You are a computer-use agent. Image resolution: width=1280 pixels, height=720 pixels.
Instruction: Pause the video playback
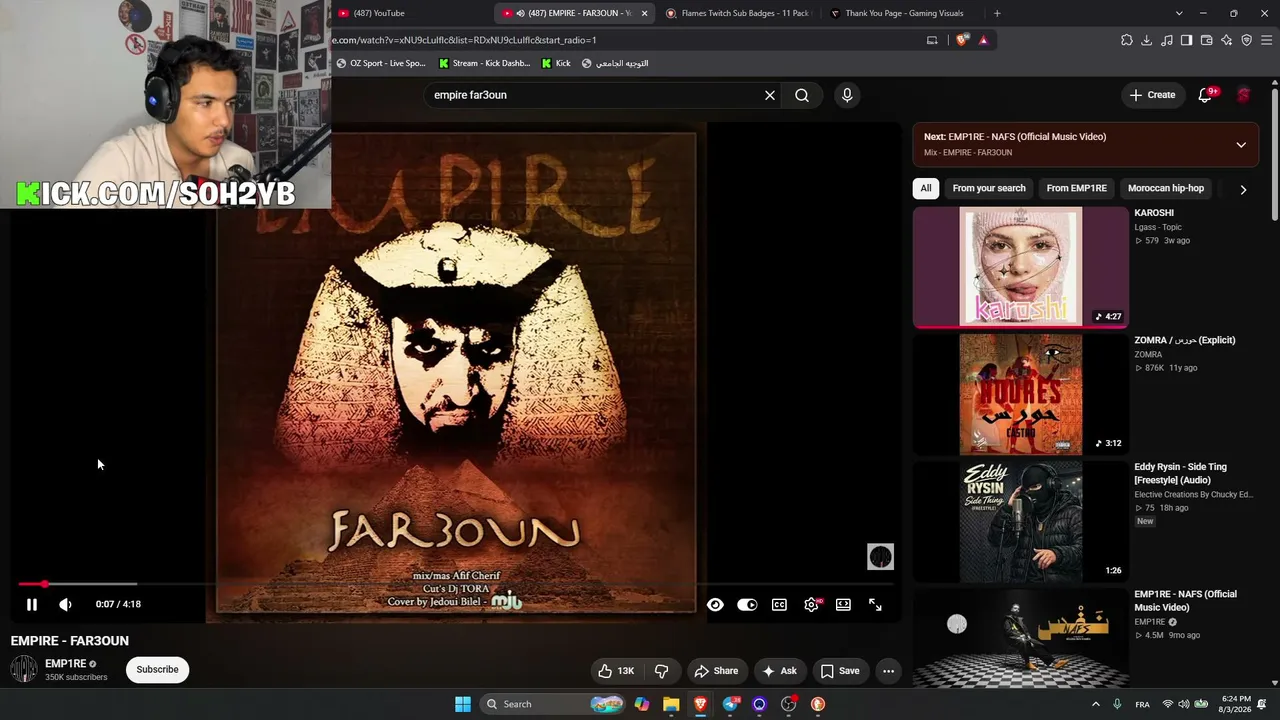[32, 604]
